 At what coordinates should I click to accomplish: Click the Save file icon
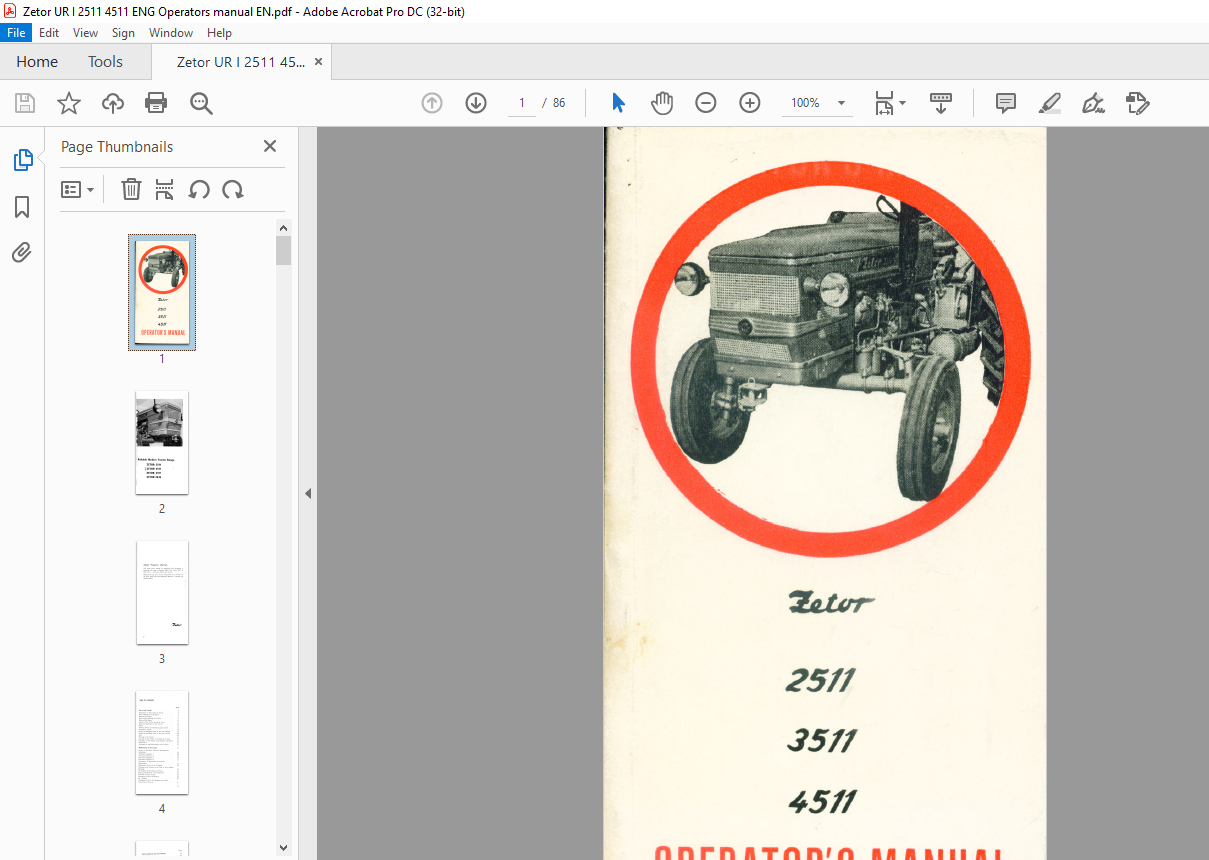(25, 103)
